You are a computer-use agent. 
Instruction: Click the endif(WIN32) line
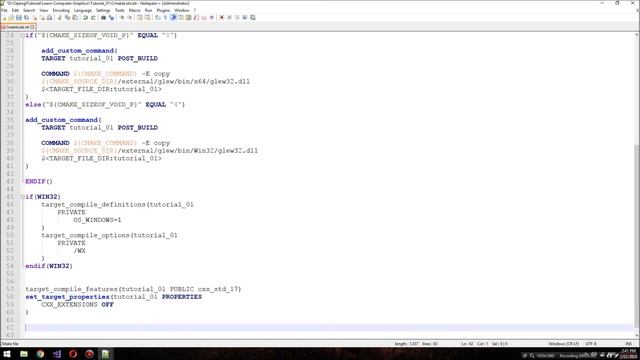click(49, 266)
